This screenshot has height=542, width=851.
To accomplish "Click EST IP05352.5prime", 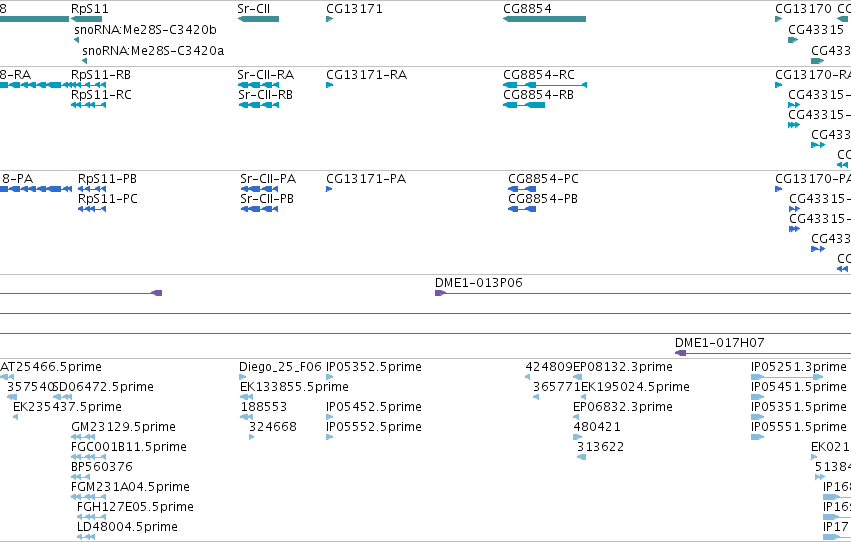I will [374, 367].
